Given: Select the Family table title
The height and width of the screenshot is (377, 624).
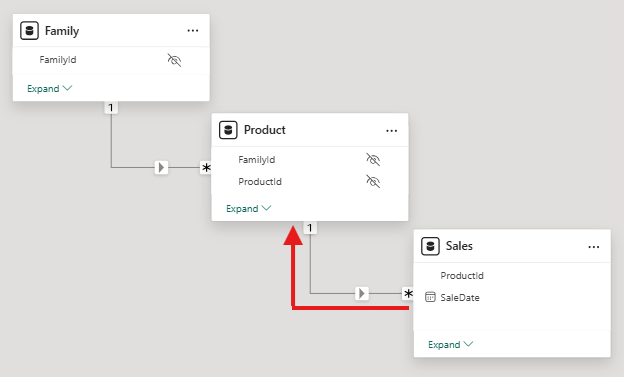Looking at the screenshot, I should tap(62, 31).
